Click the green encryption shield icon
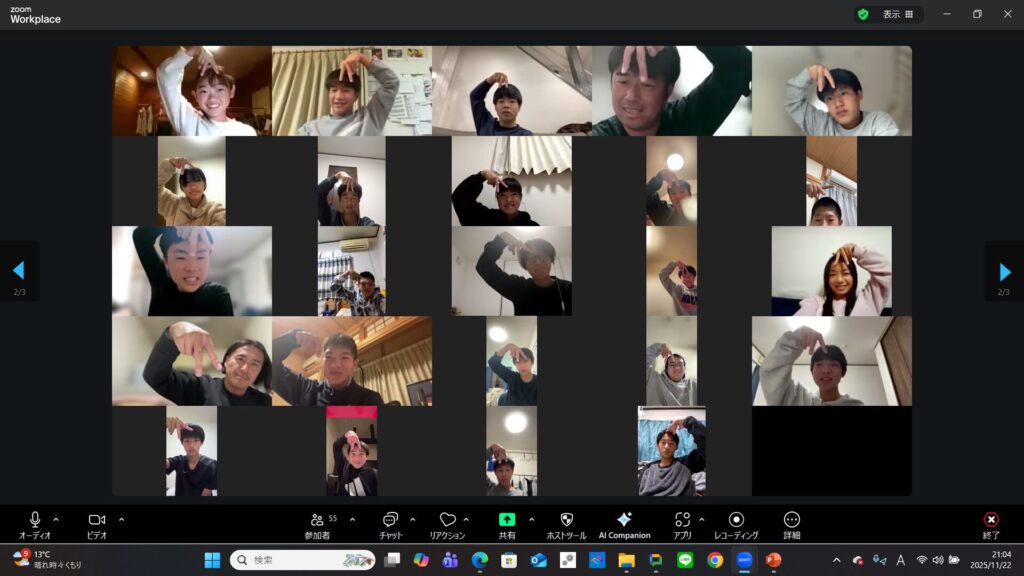The height and width of the screenshot is (576, 1024). (863, 15)
